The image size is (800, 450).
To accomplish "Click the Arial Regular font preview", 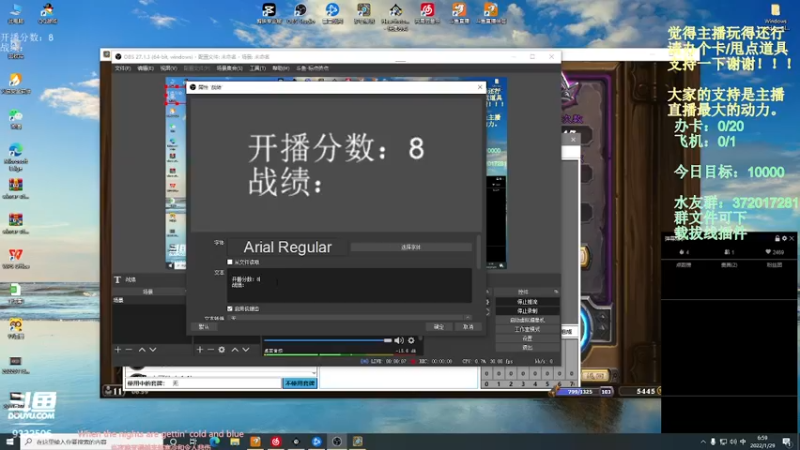I will tap(288, 247).
